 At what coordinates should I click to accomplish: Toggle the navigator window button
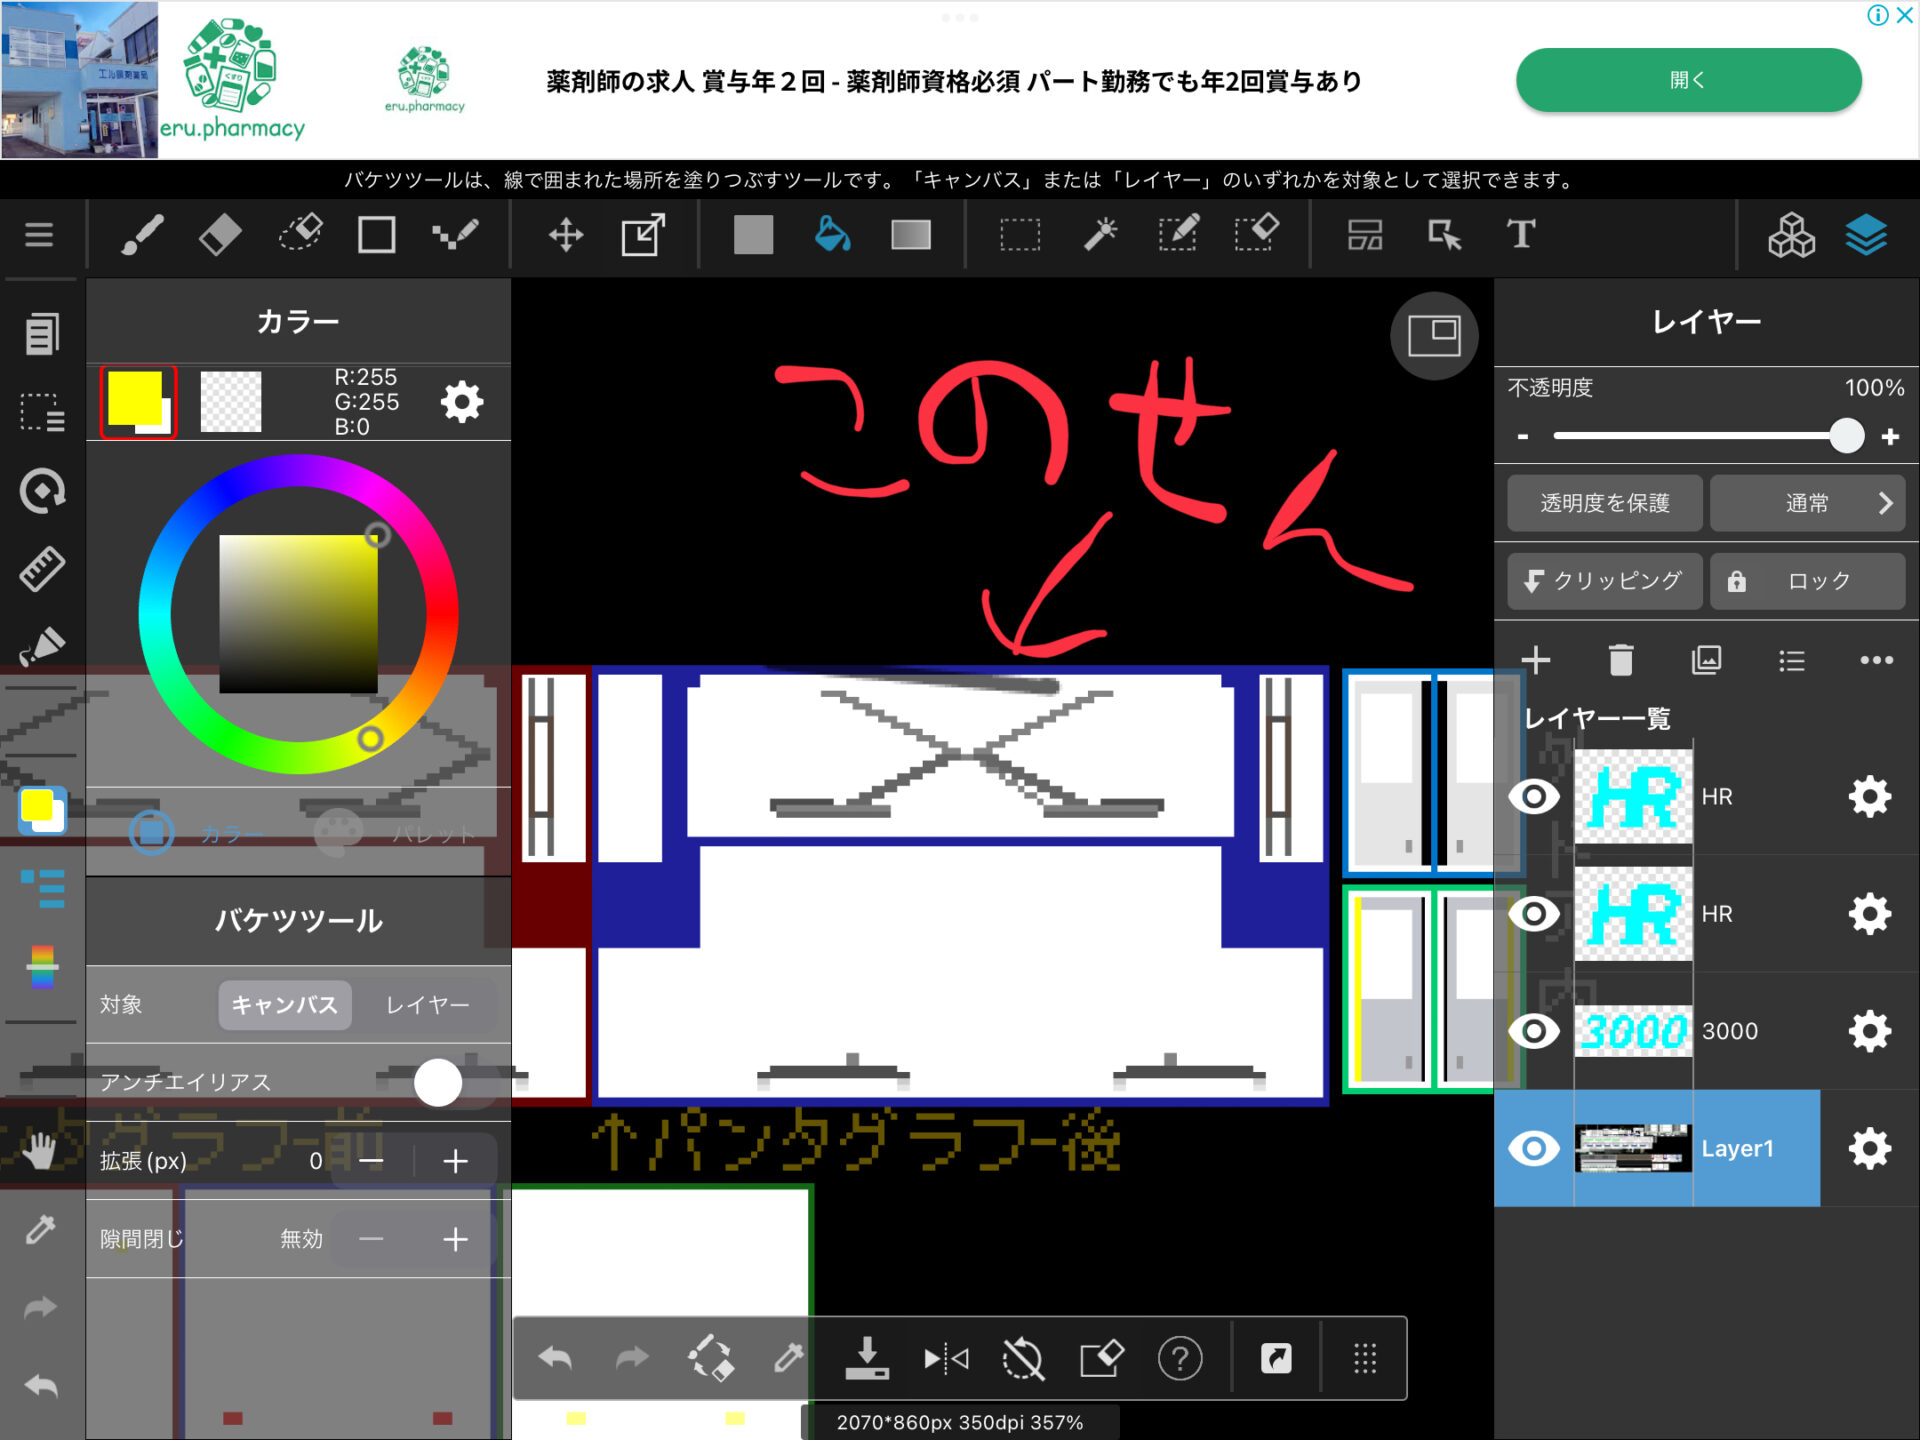pos(1434,336)
